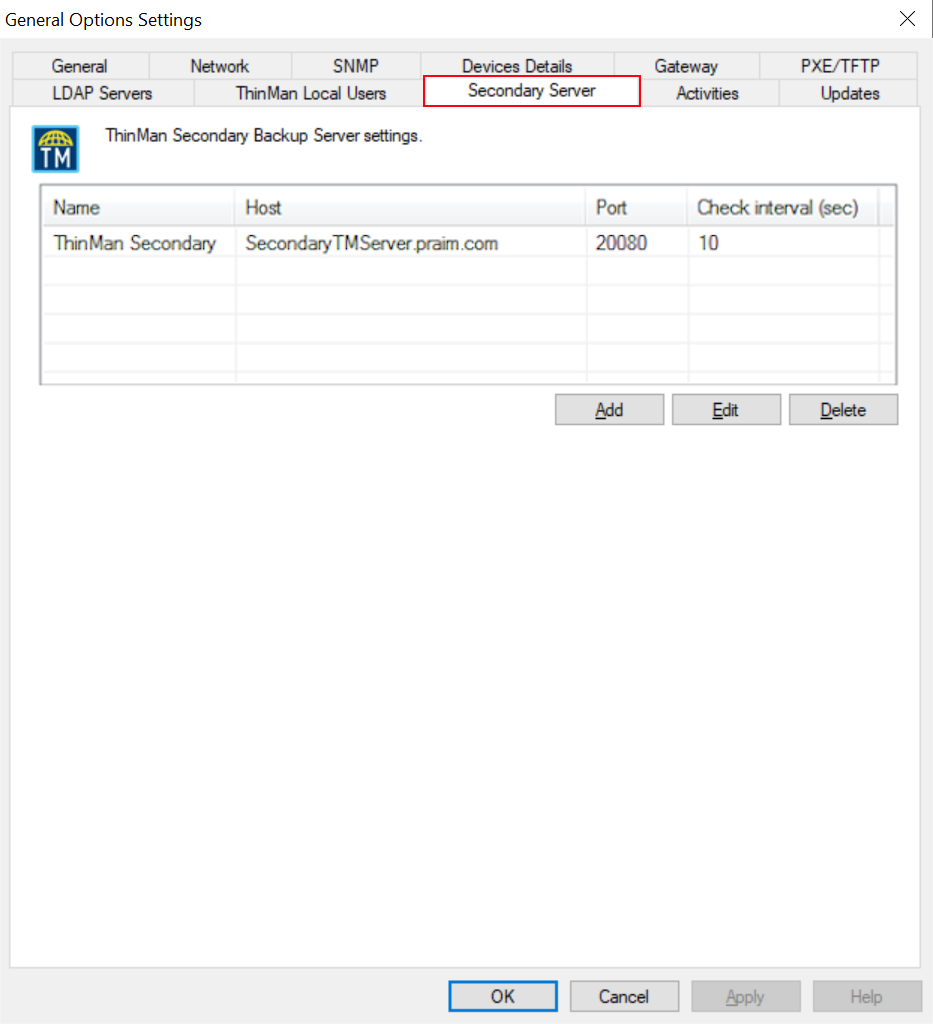This screenshot has width=933, height=1024.
Task: Switch to the PXE/TFTP tab
Action: (840, 66)
